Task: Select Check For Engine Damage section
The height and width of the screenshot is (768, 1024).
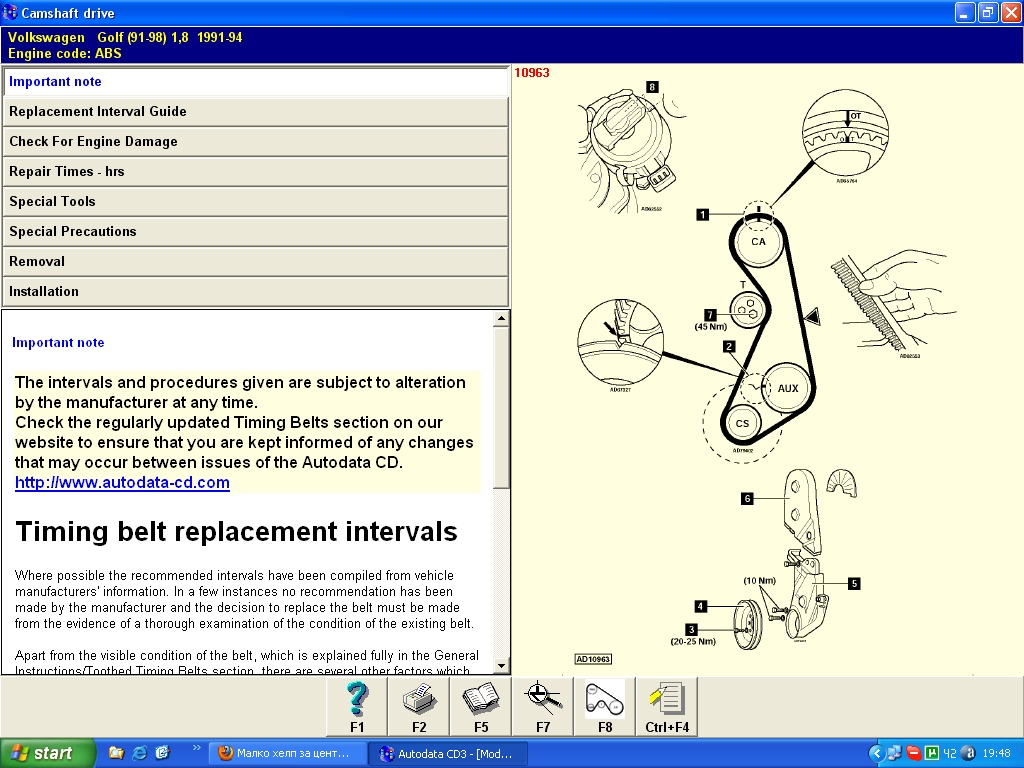Action: coord(255,142)
